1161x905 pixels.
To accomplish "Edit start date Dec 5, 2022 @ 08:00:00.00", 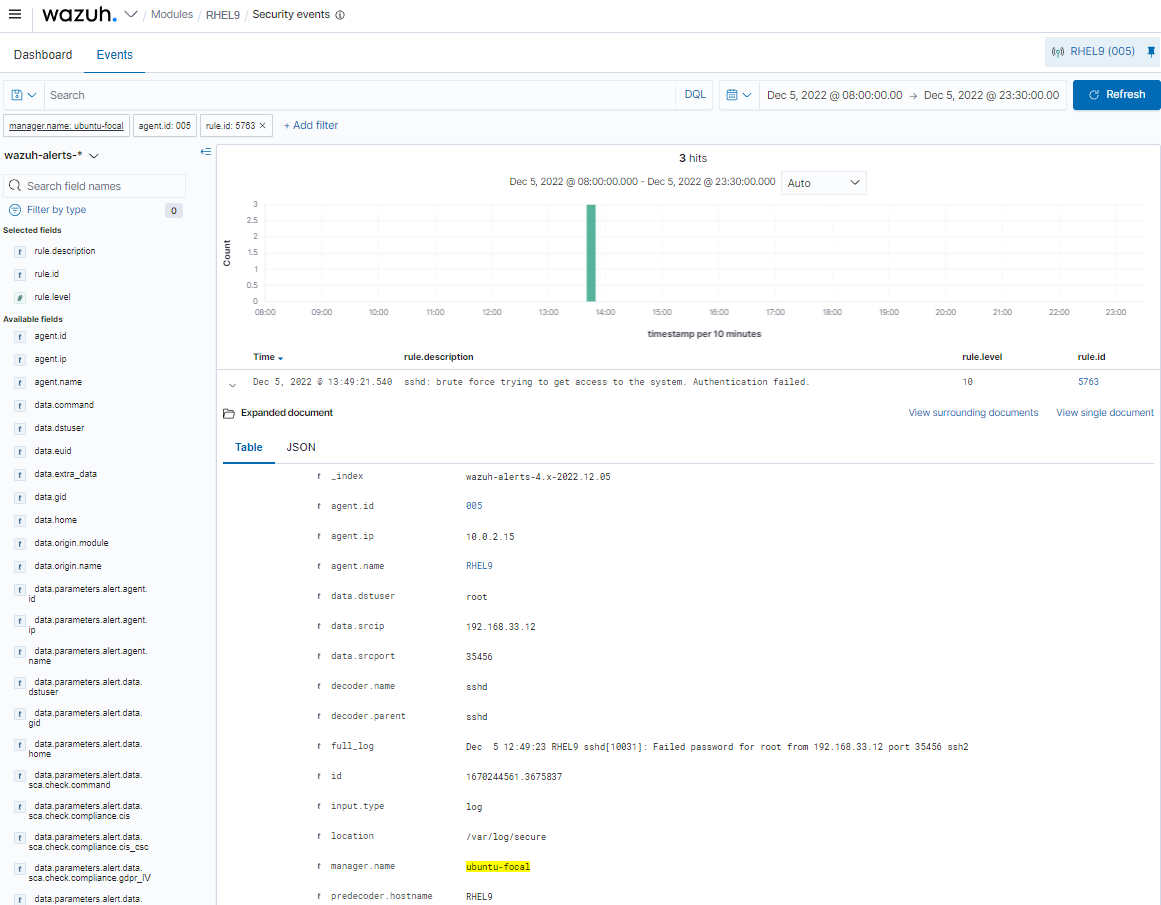I will [x=834, y=95].
